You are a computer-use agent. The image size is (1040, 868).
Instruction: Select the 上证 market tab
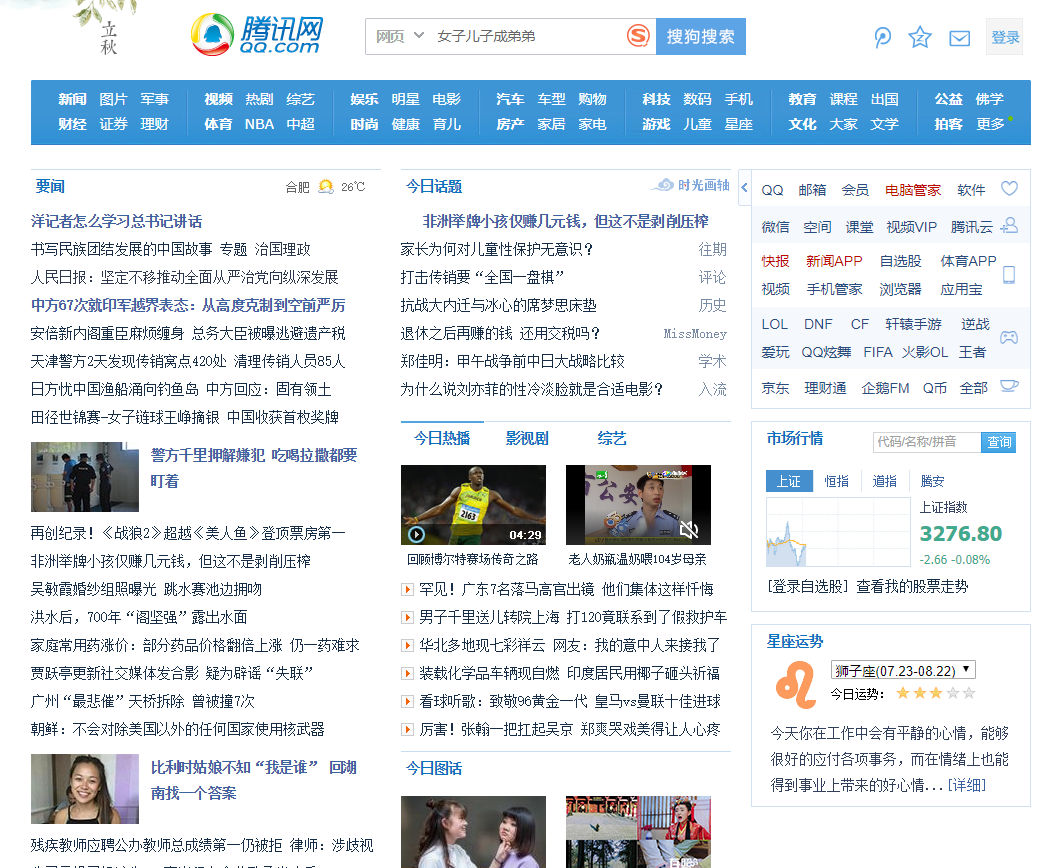point(789,481)
